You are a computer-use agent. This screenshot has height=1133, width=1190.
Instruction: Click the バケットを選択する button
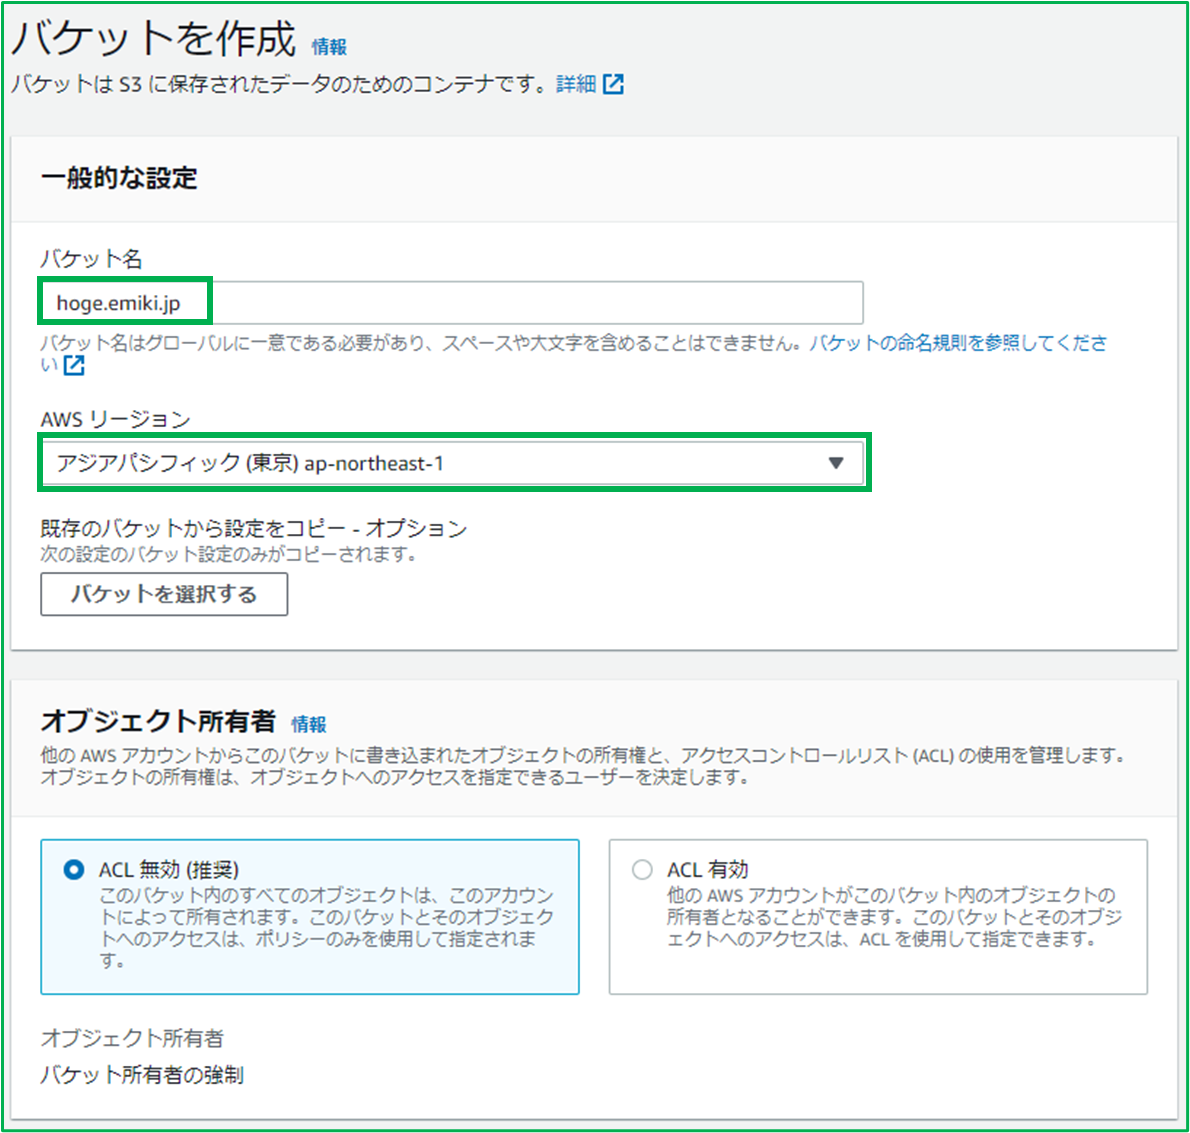(x=164, y=594)
